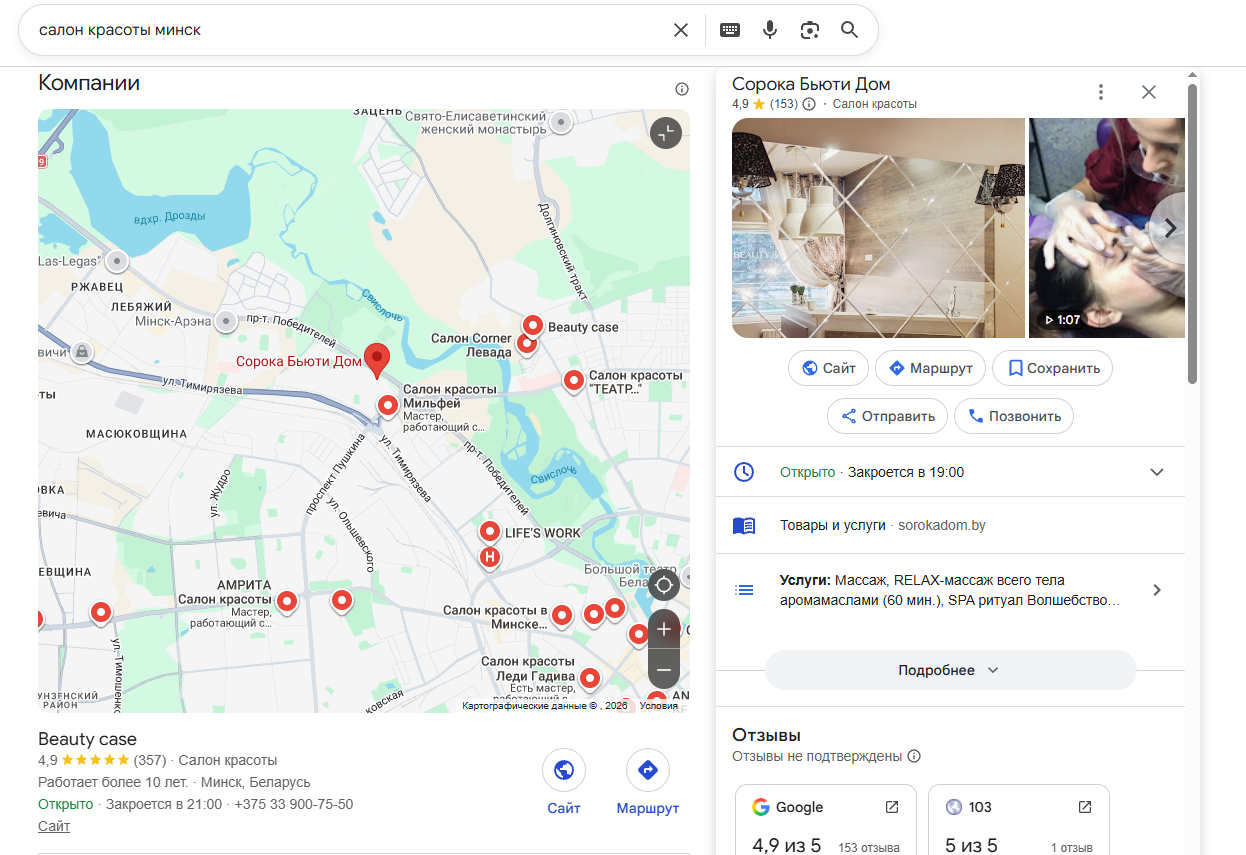This screenshot has height=855, width=1246.
Task: Click in the search input field
Action: pyautogui.click(x=350, y=30)
